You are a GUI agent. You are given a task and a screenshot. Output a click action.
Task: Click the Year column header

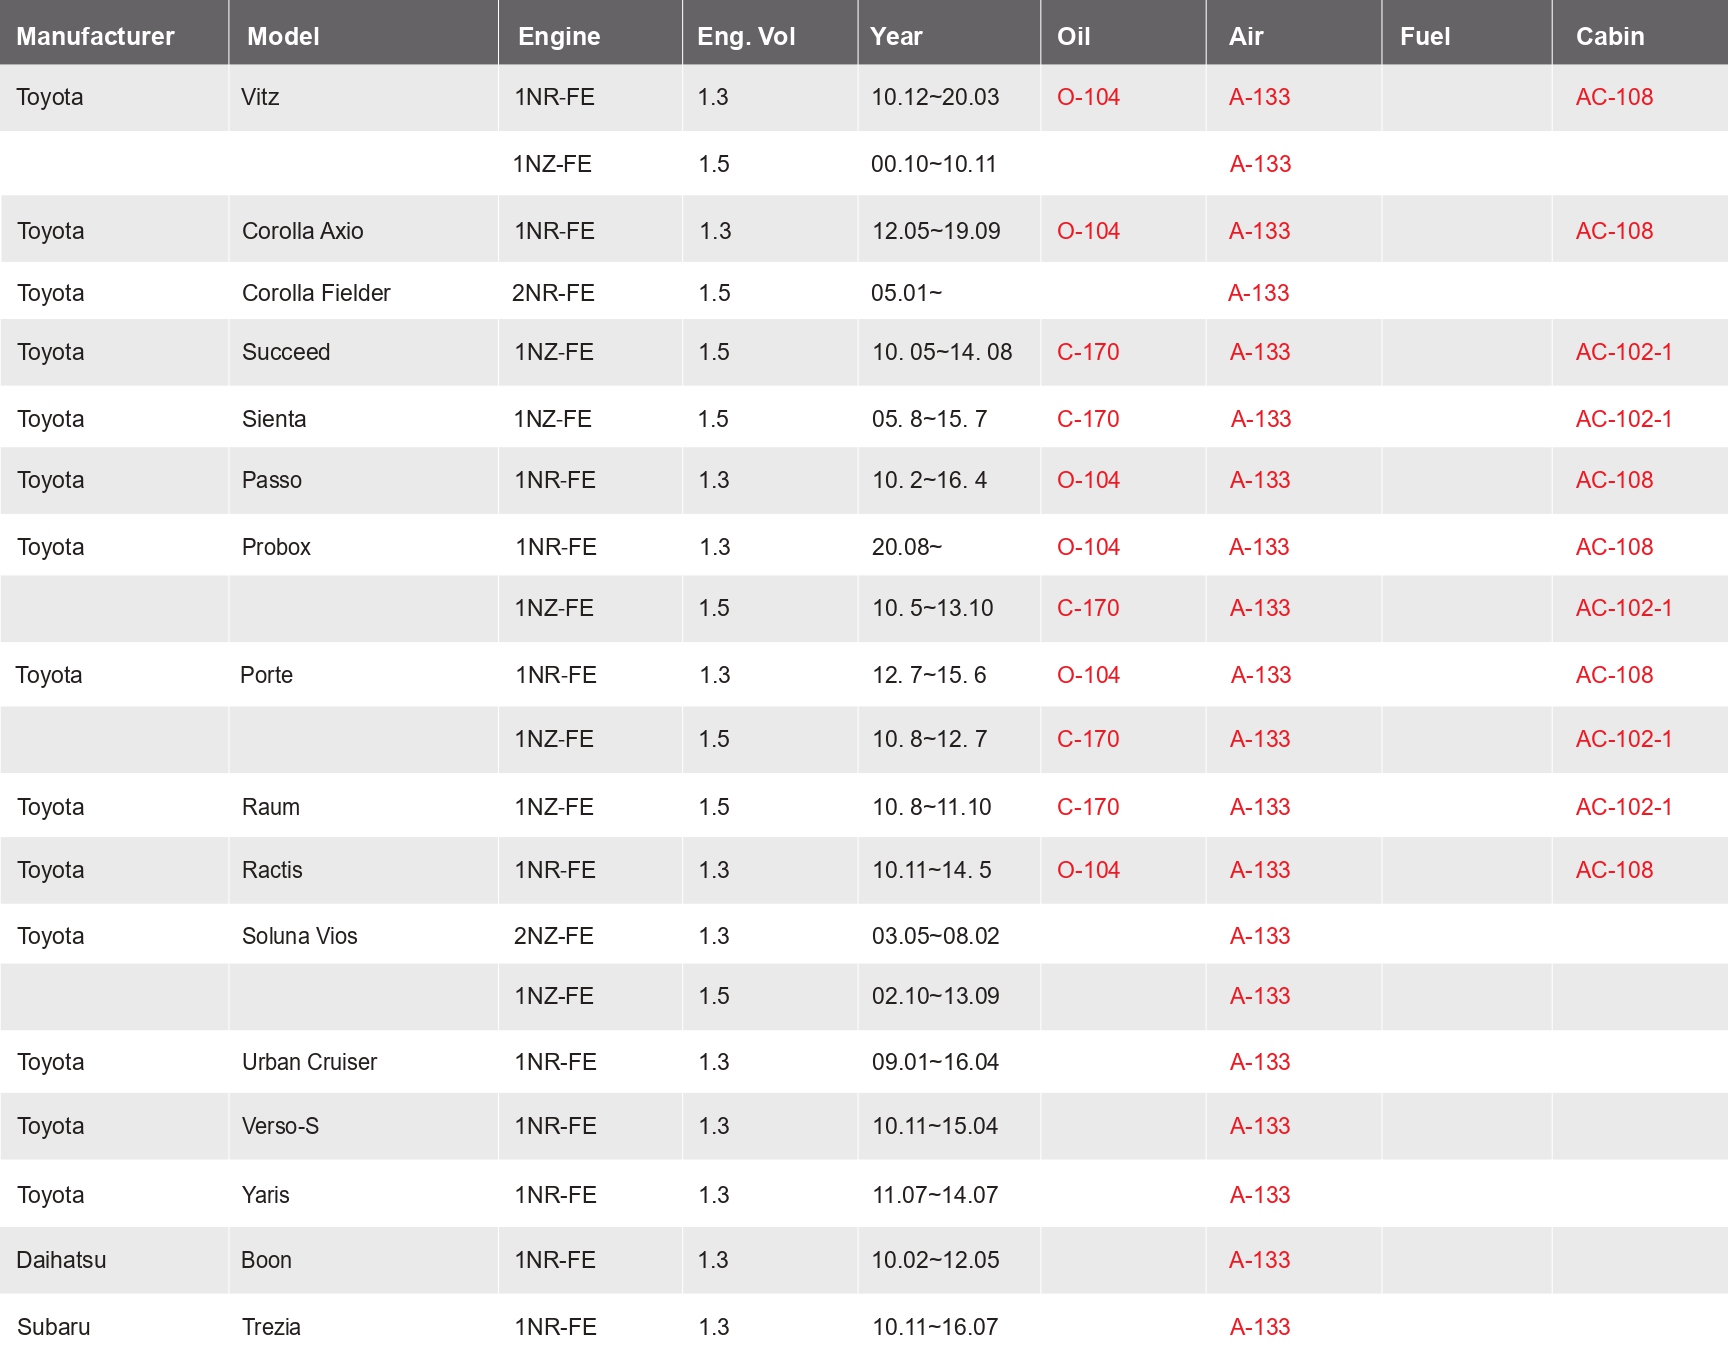(x=896, y=36)
